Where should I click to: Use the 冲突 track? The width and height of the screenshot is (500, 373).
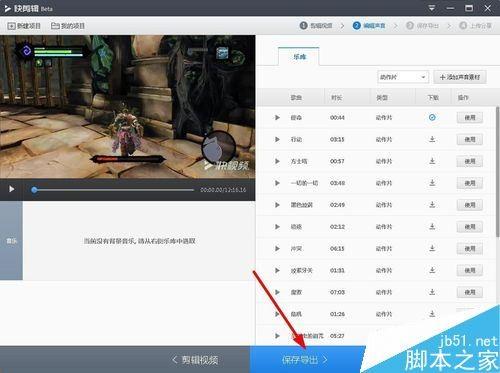point(470,249)
